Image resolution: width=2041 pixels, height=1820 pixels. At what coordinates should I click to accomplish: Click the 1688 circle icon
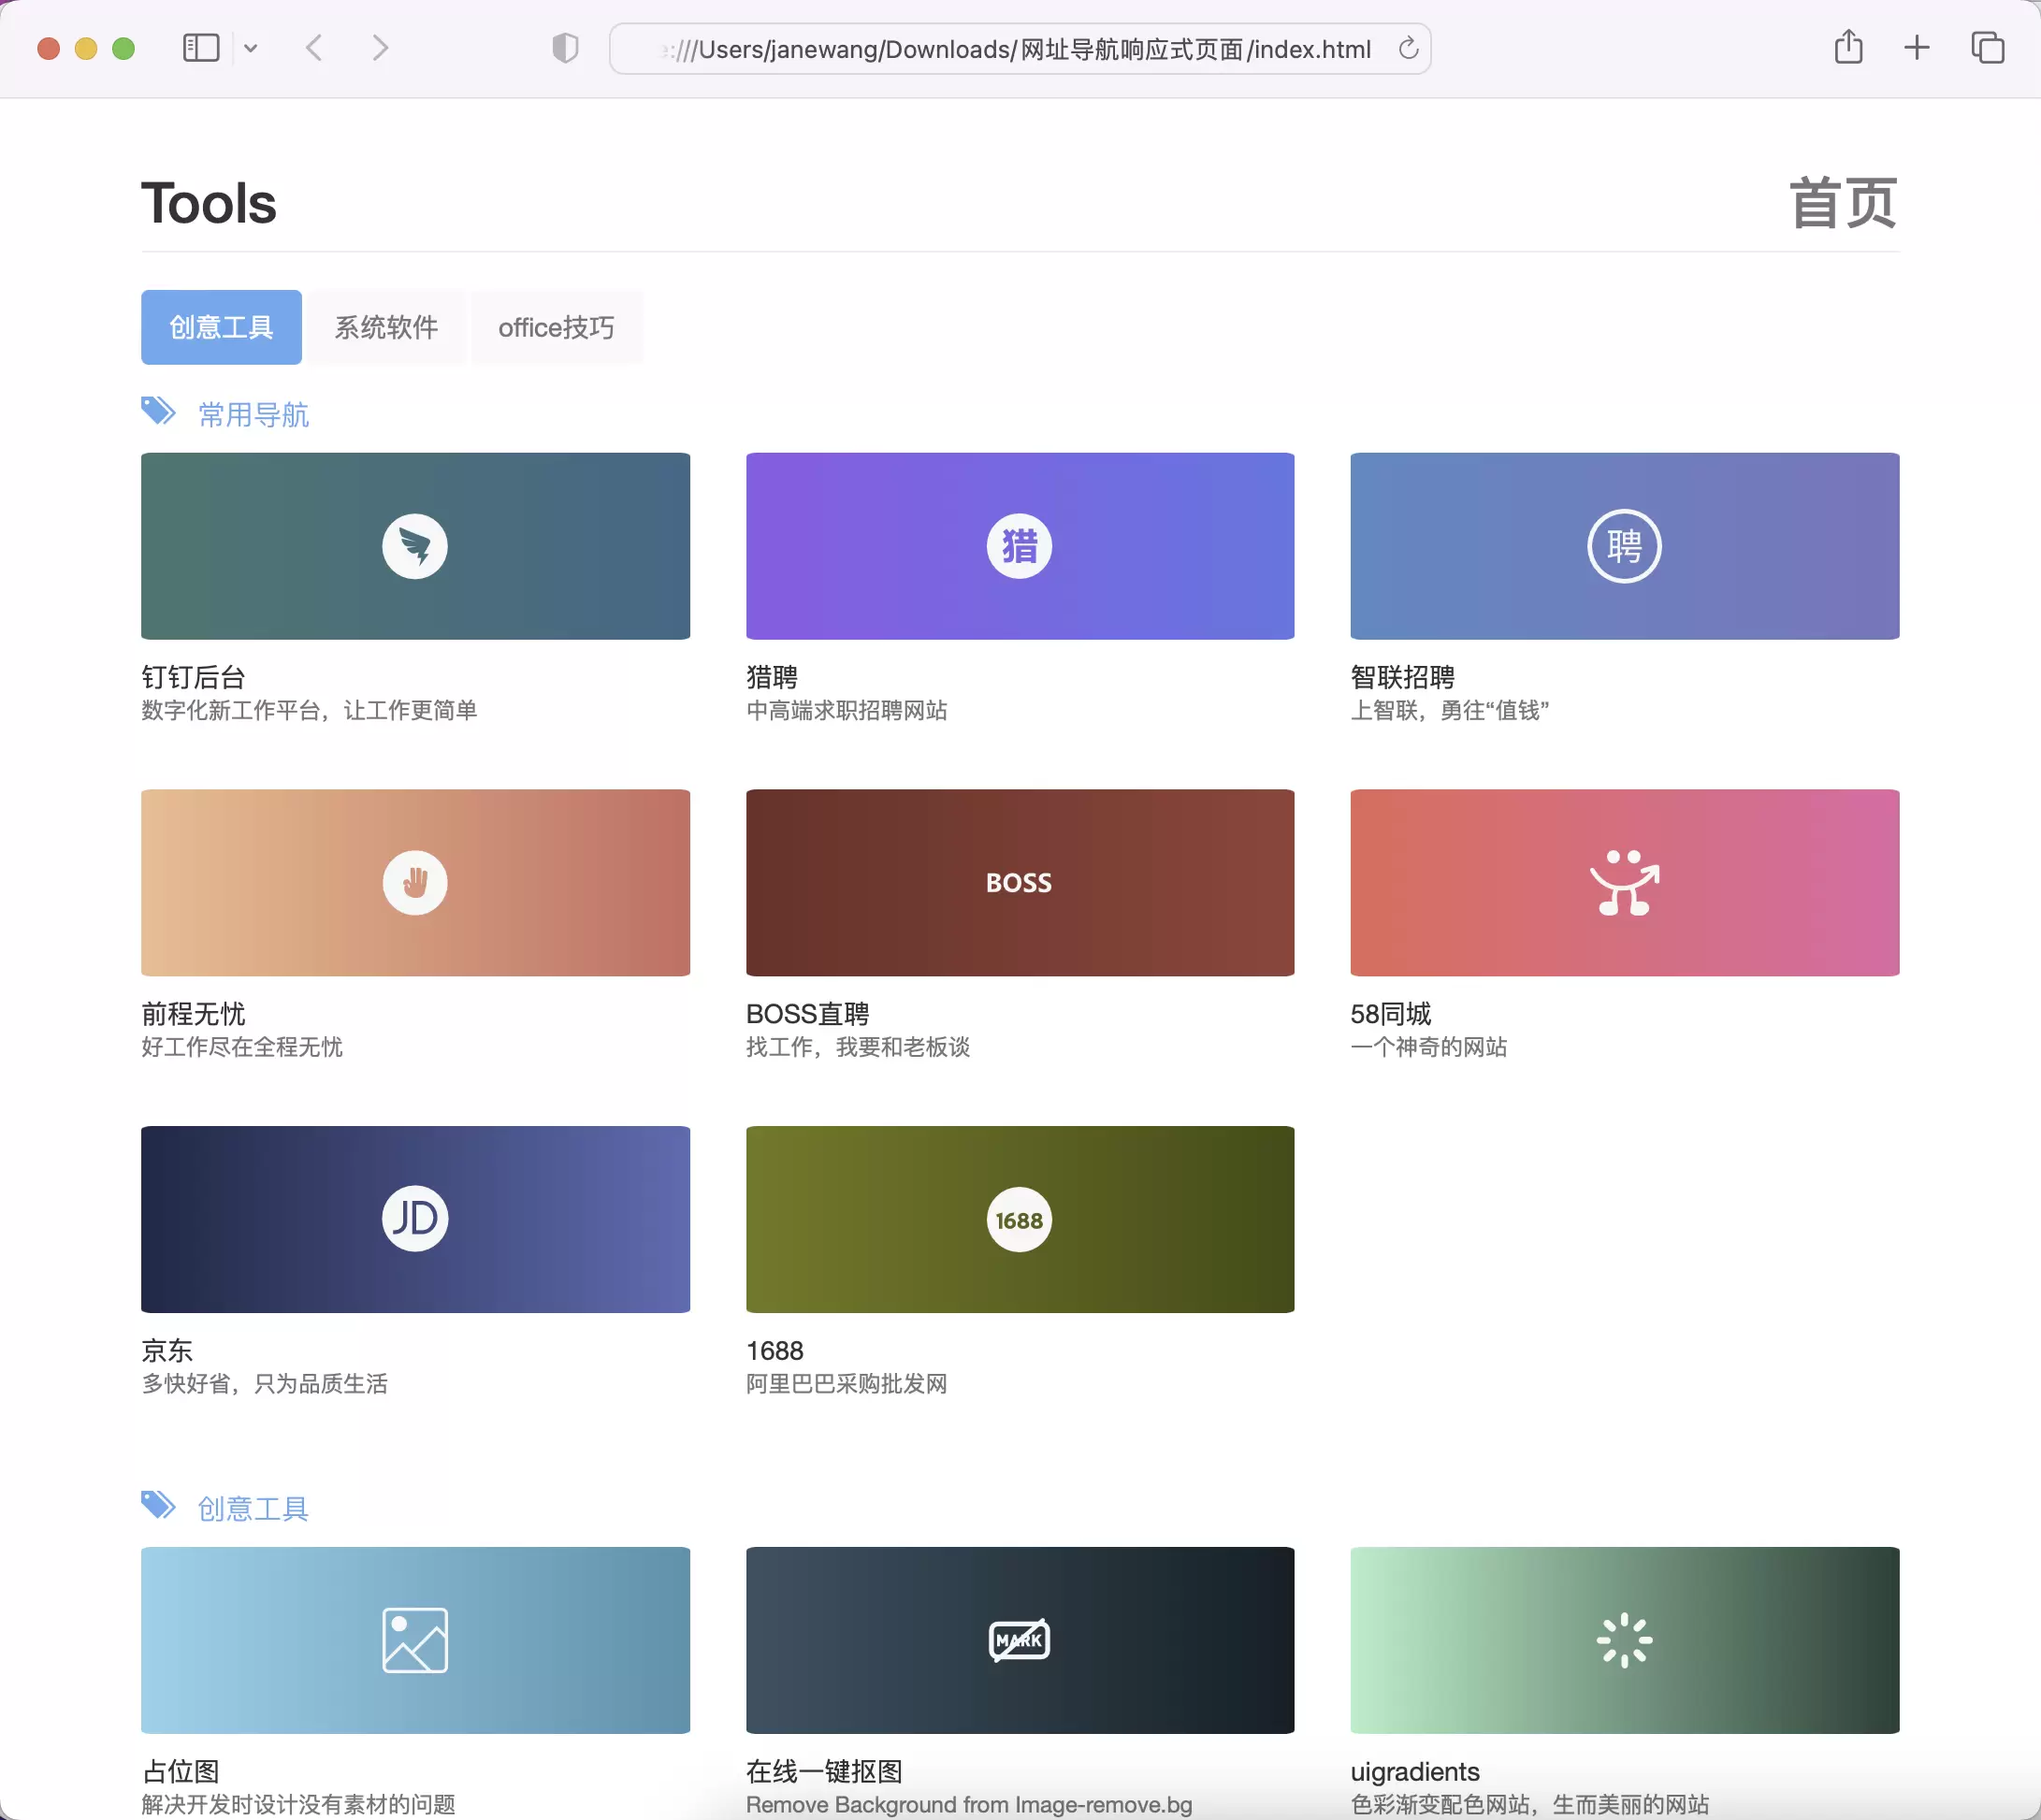click(x=1019, y=1219)
